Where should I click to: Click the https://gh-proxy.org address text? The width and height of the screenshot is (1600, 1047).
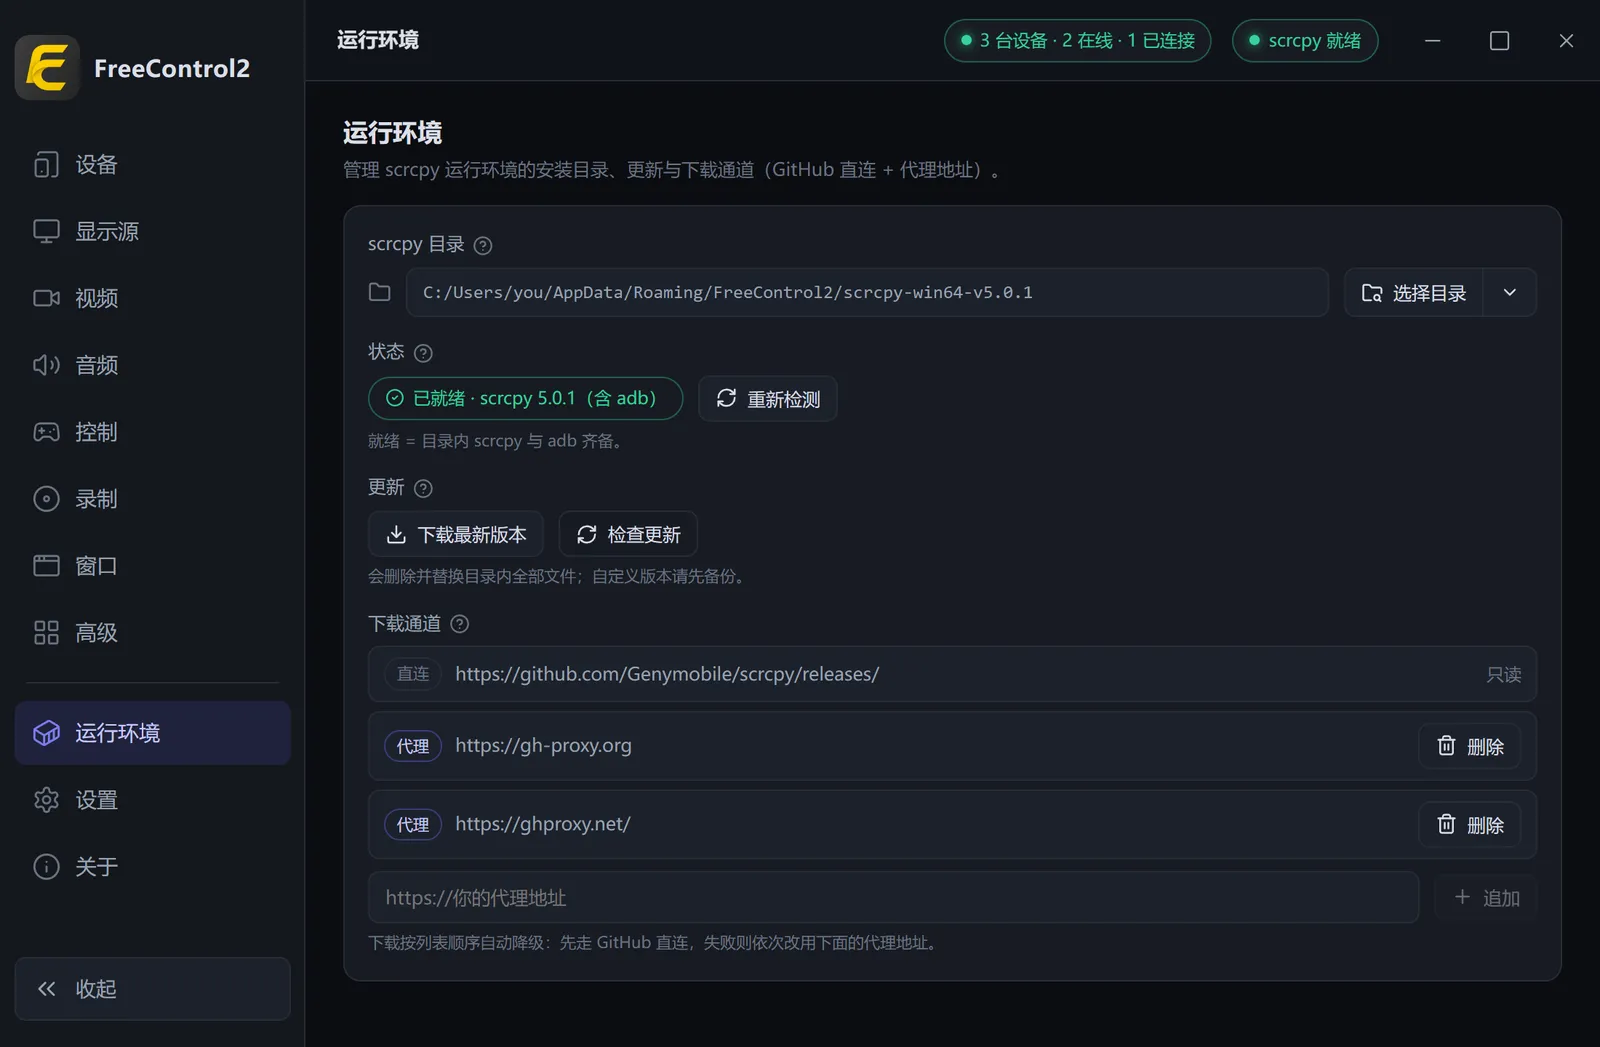tap(543, 746)
